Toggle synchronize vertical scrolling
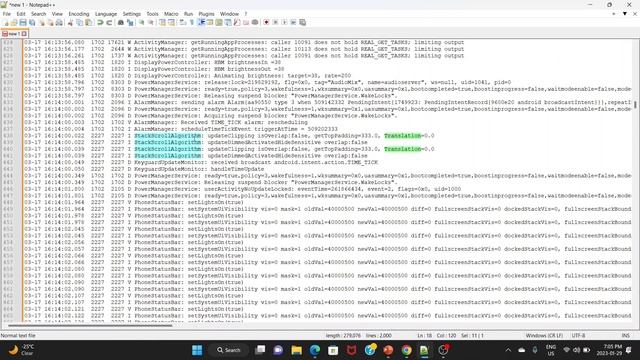640x360 pixels. coord(162,22)
